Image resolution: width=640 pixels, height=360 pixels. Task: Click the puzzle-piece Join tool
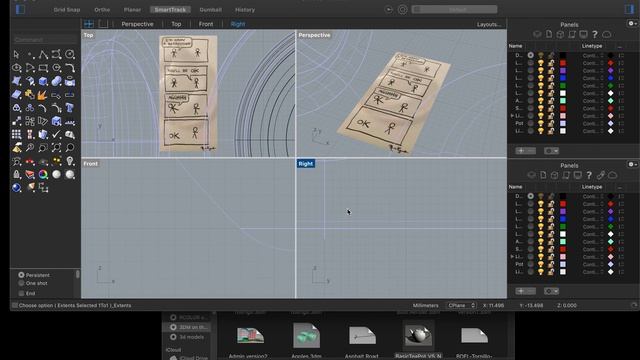pyautogui.click(x=30, y=95)
